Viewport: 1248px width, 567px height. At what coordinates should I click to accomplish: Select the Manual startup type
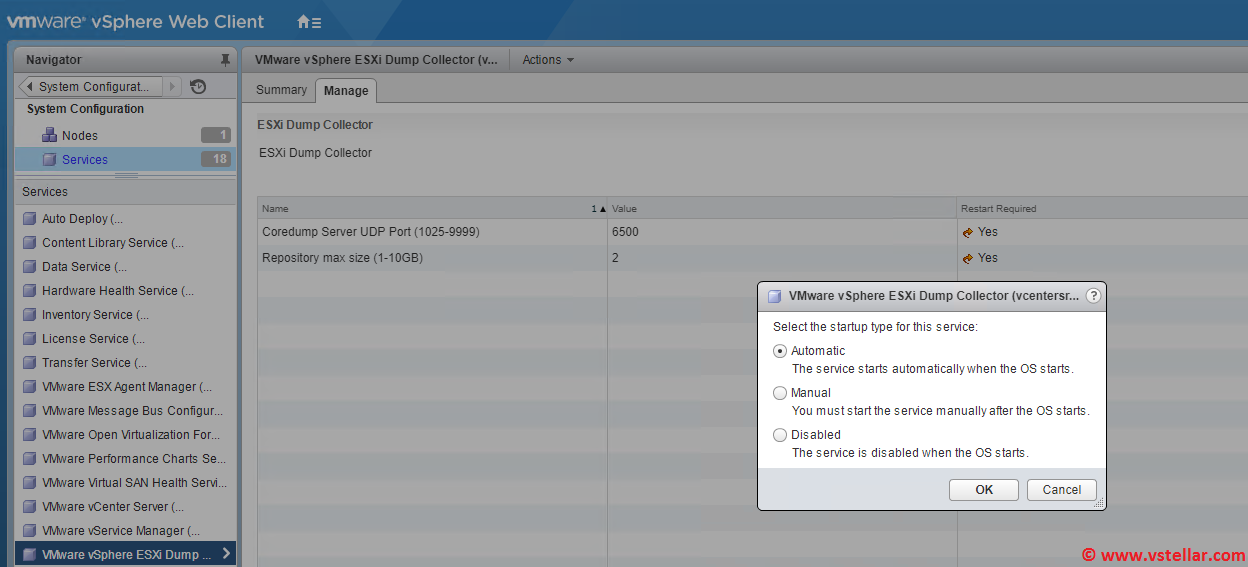pos(780,393)
